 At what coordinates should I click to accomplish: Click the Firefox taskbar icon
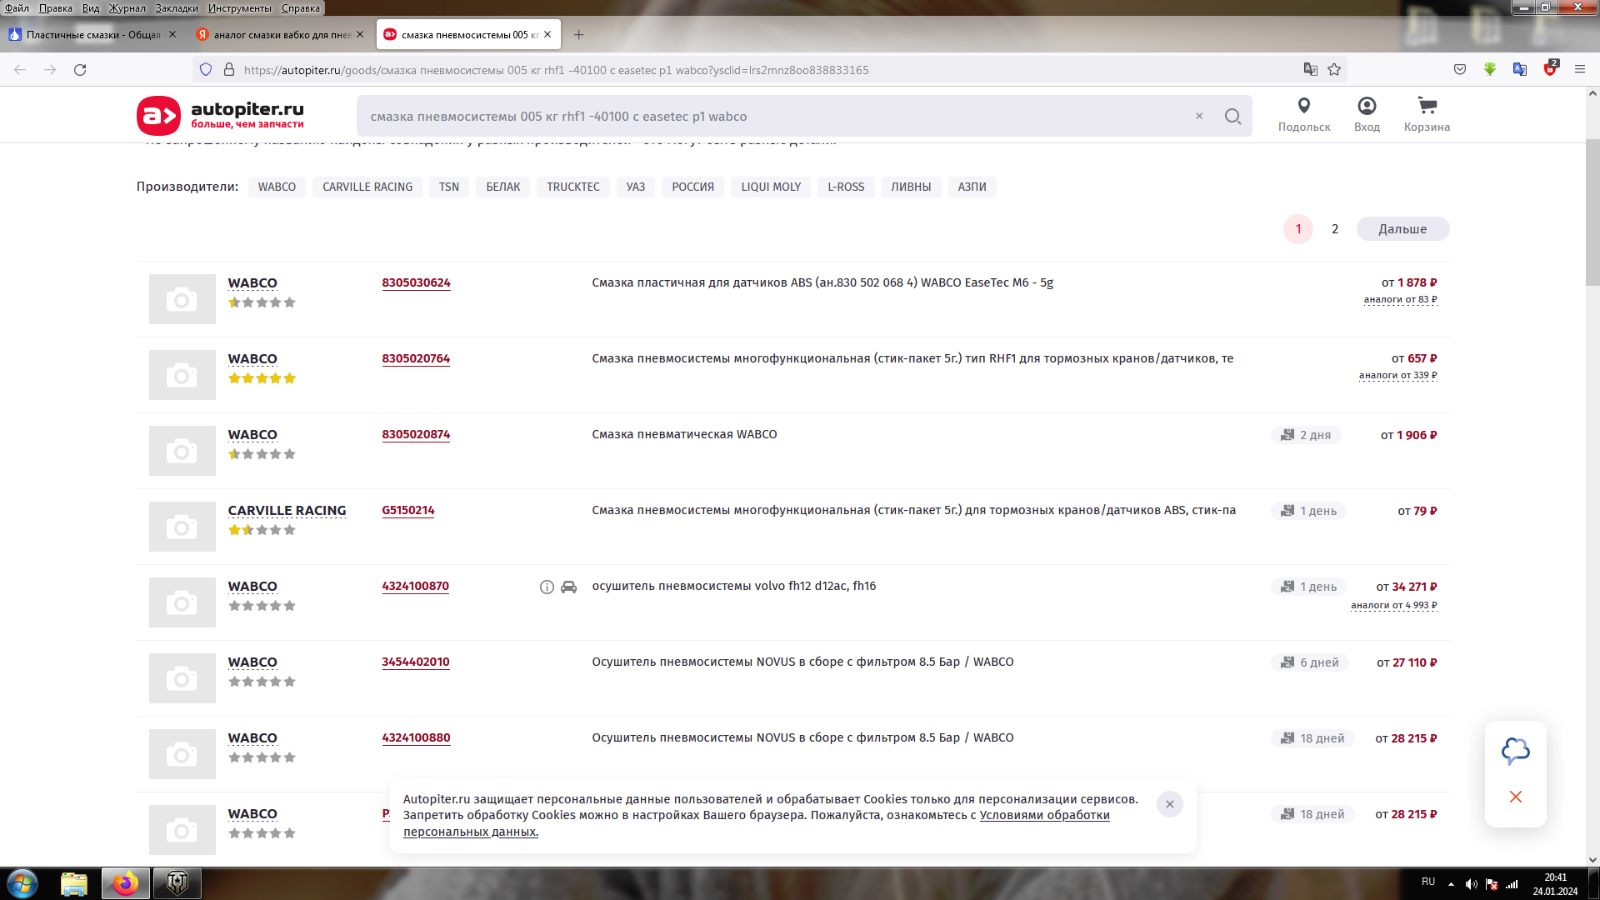tap(125, 884)
